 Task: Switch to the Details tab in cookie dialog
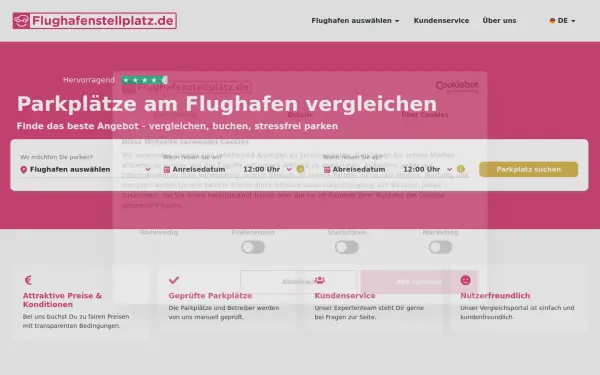300,114
